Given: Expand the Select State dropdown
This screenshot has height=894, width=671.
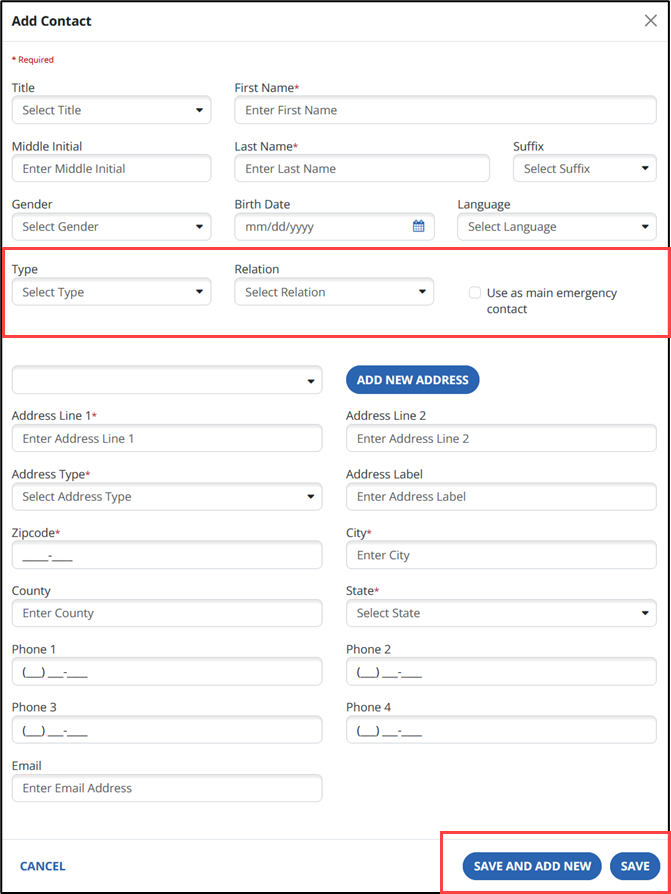Looking at the screenshot, I should click(501, 613).
